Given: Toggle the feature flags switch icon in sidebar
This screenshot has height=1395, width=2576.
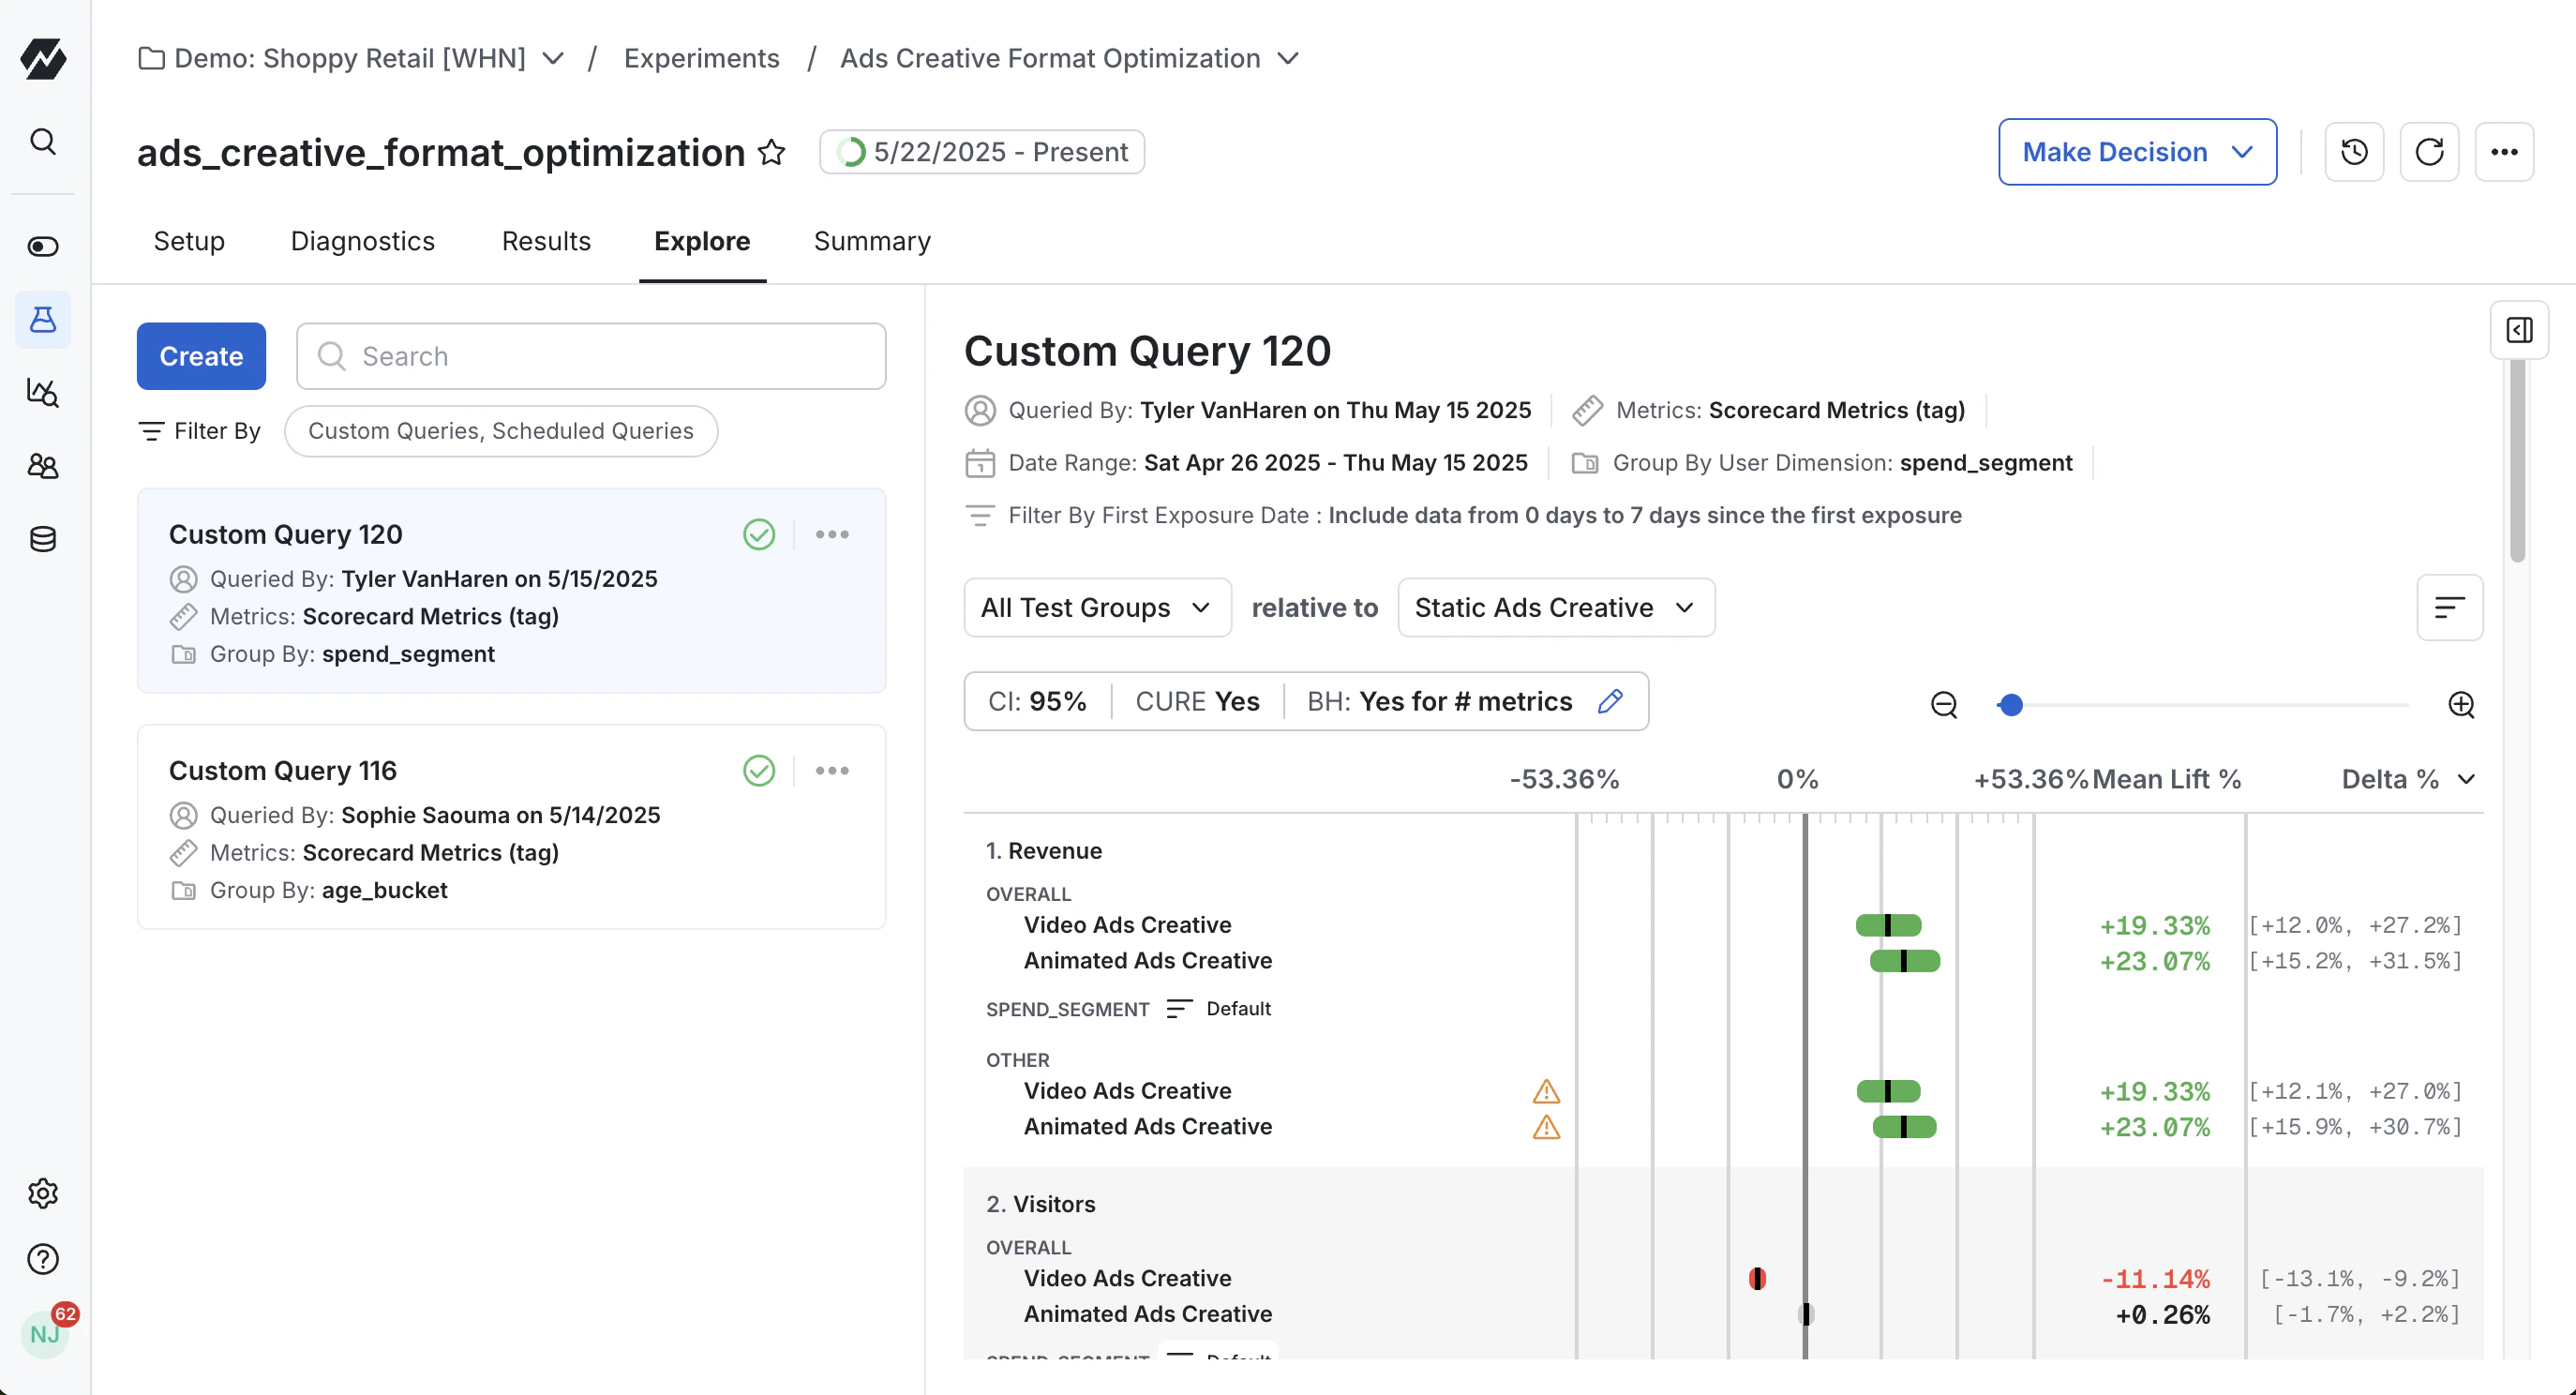Looking at the screenshot, I should click(x=43, y=246).
